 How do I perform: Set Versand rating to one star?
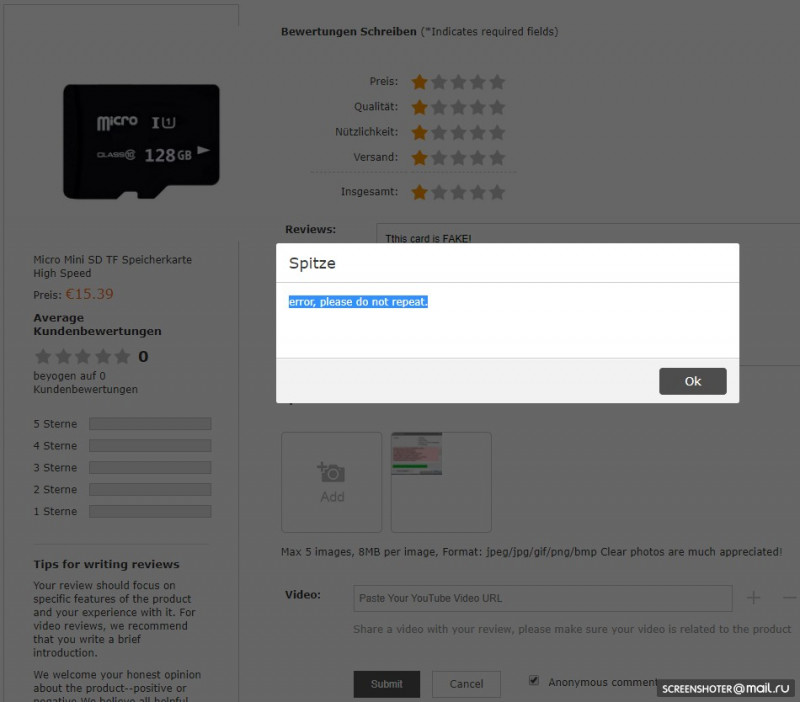point(419,158)
